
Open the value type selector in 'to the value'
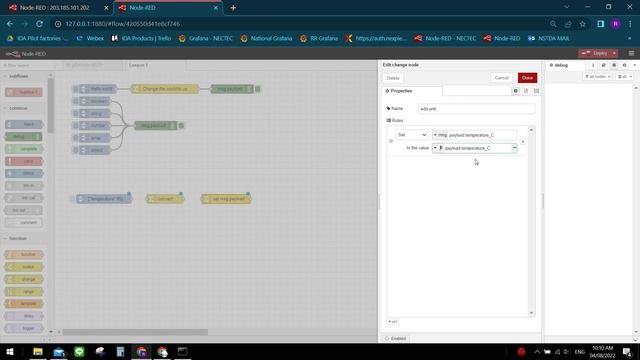tap(438, 148)
